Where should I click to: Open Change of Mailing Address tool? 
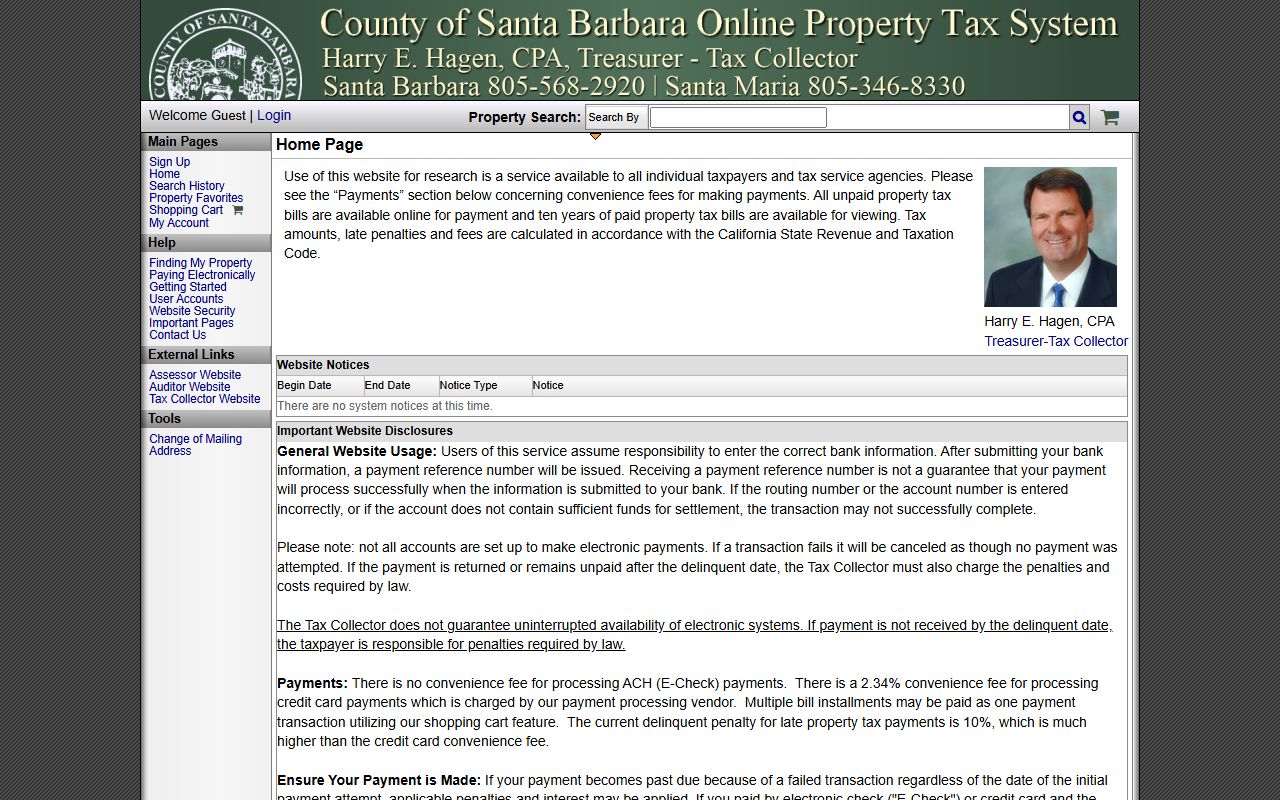(x=196, y=445)
